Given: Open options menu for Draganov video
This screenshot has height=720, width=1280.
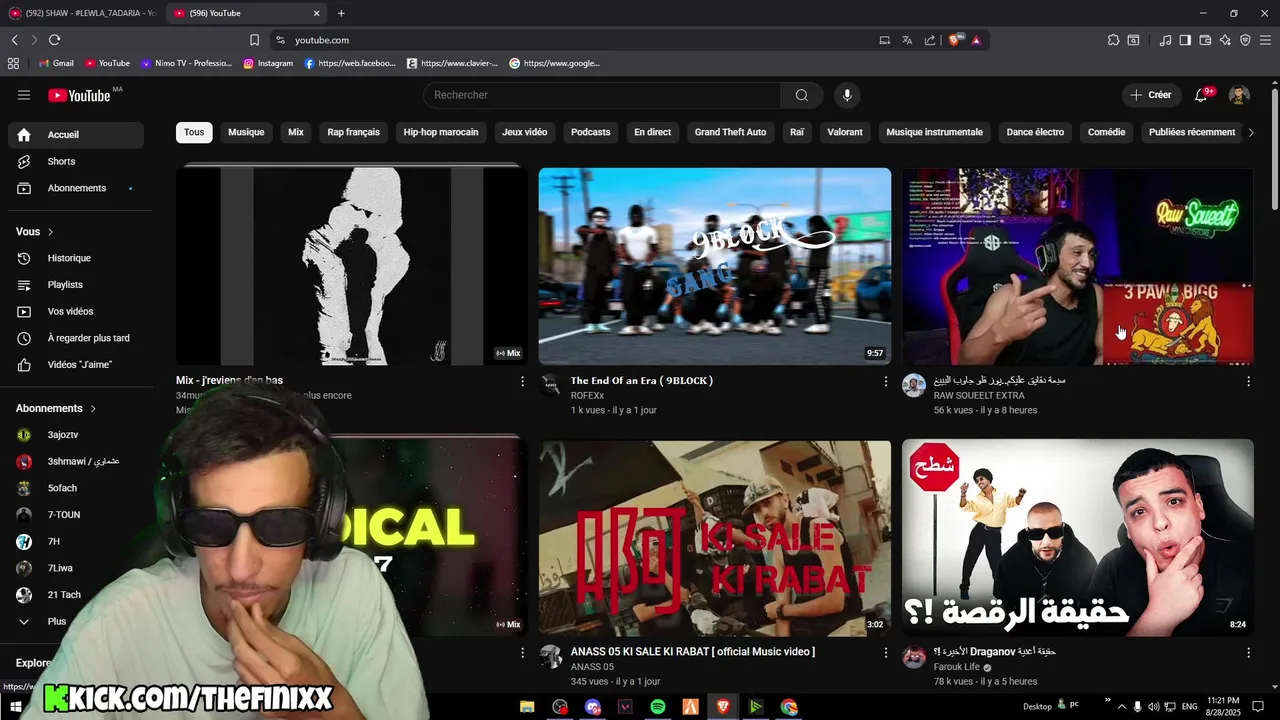Looking at the screenshot, I should click(1248, 652).
